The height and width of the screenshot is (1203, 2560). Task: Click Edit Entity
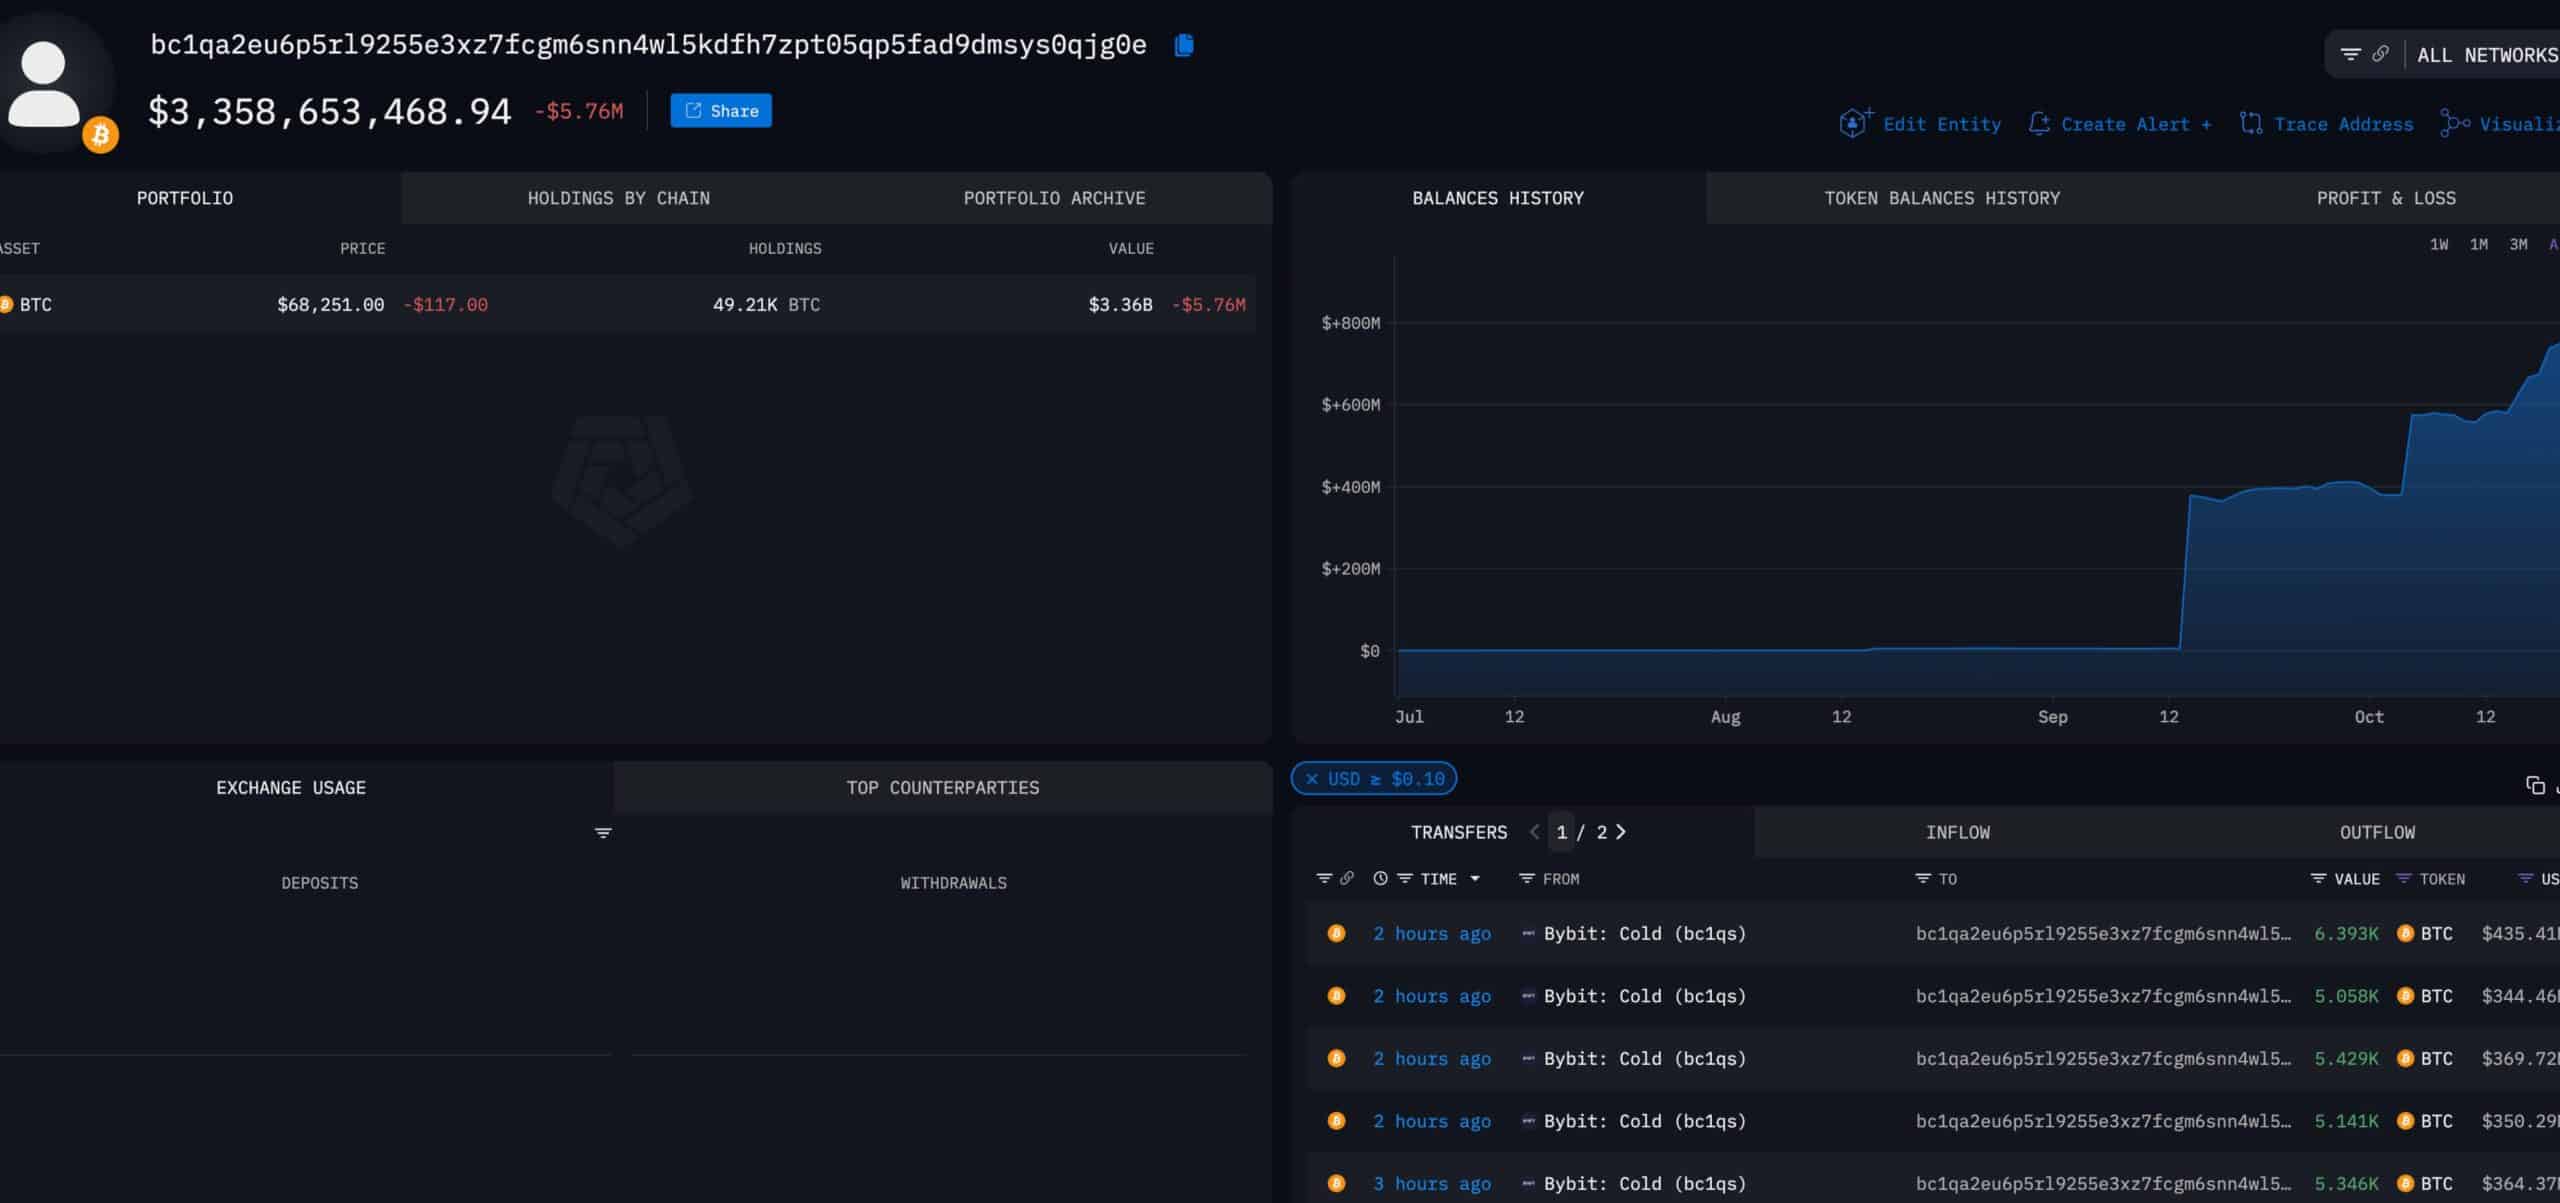(x=1920, y=124)
